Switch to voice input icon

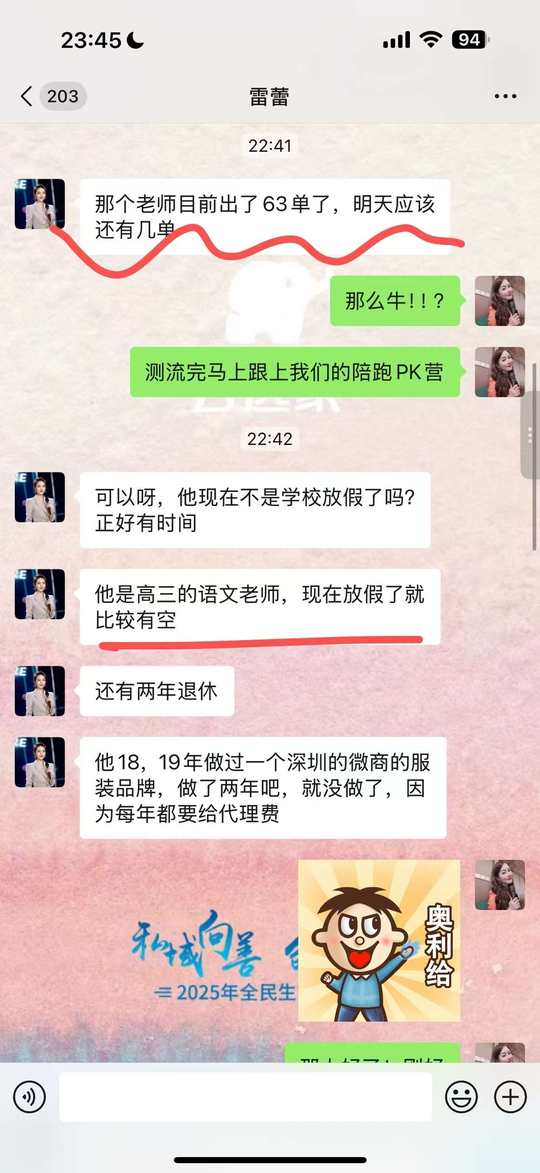pyautogui.click(x=29, y=1097)
